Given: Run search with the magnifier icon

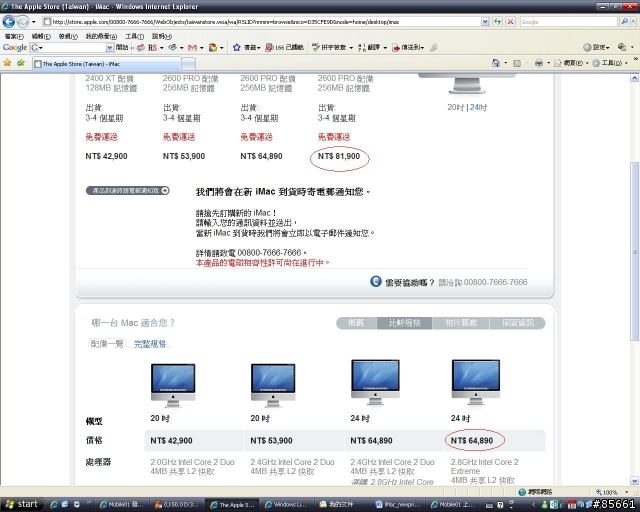Looking at the screenshot, I should point(624,22).
